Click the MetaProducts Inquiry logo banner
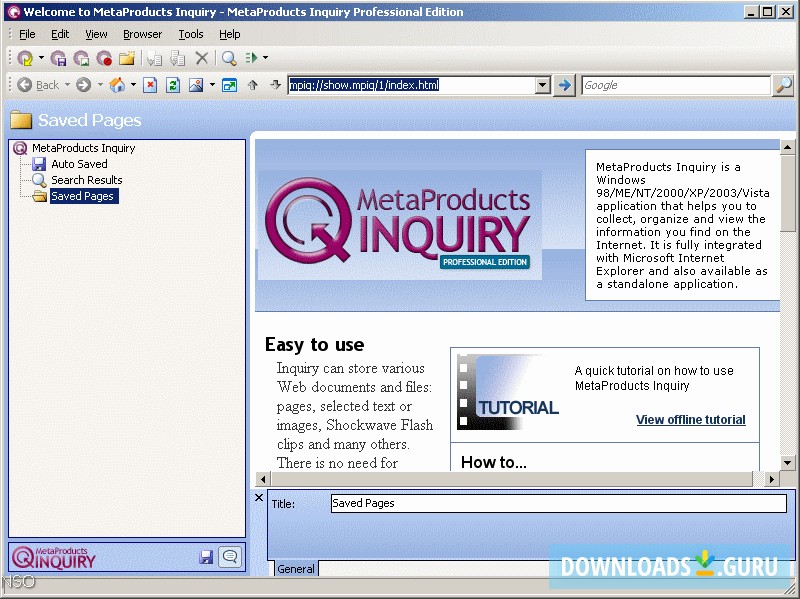Image resolution: width=800 pixels, height=599 pixels. (399, 225)
